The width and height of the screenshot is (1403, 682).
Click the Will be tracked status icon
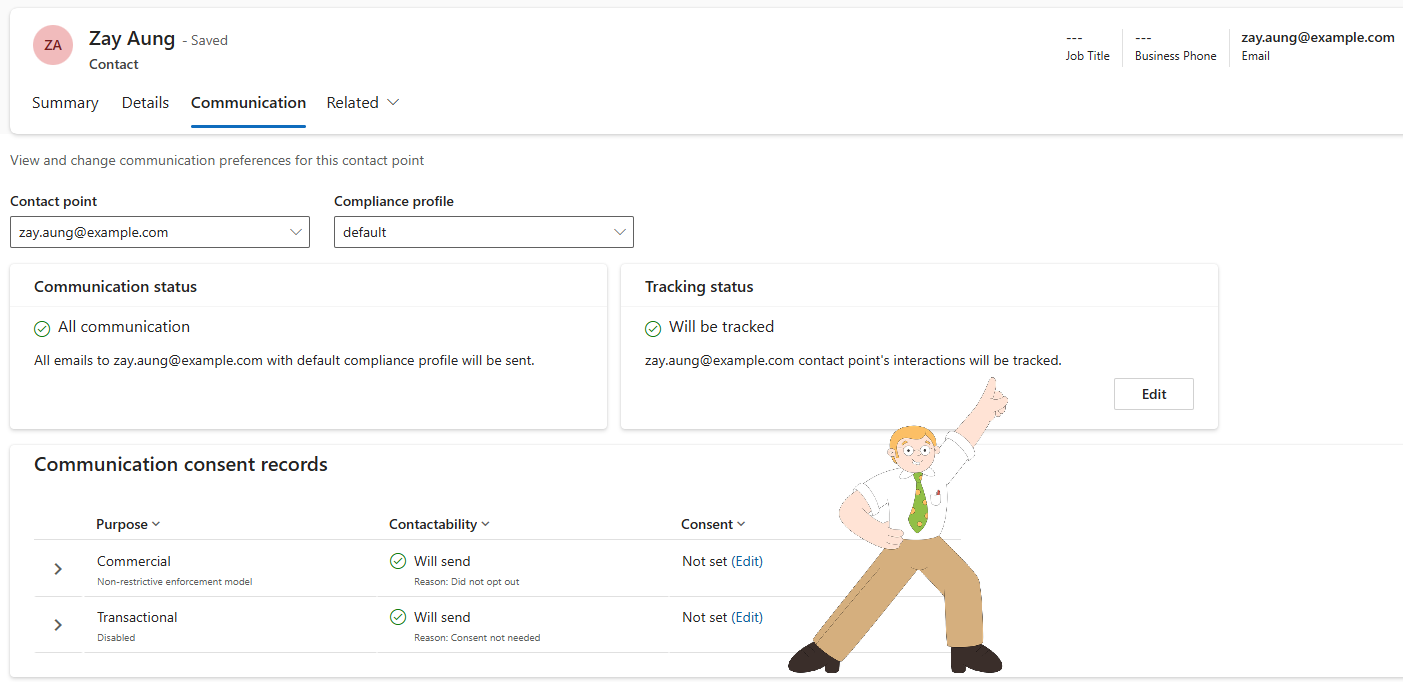652,328
